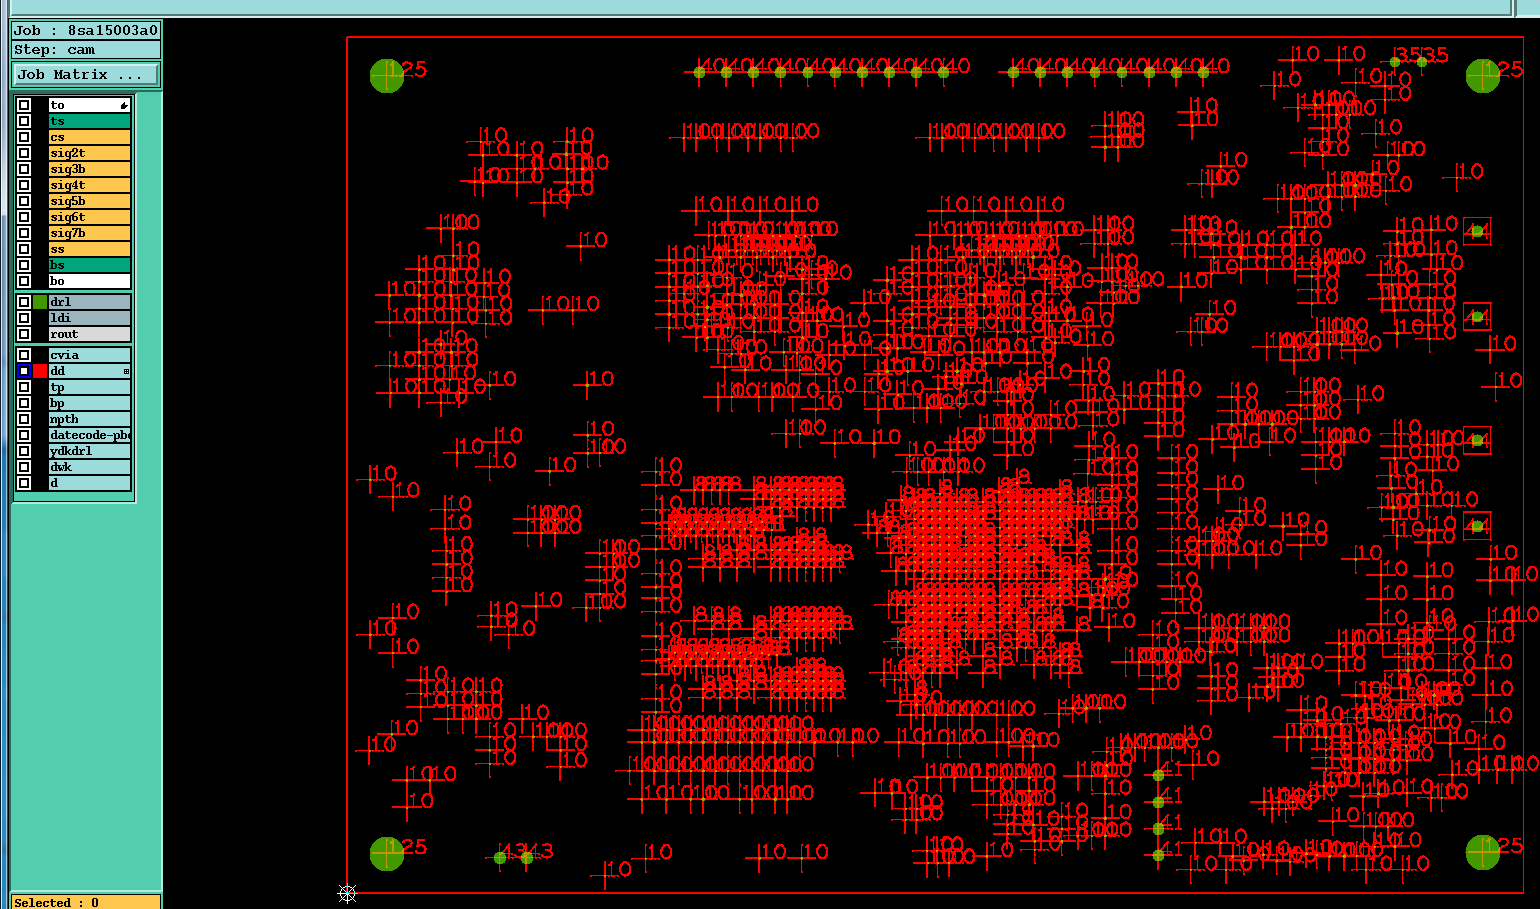Toggle checkbox for the 'bo' layer

click(x=24, y=281)
